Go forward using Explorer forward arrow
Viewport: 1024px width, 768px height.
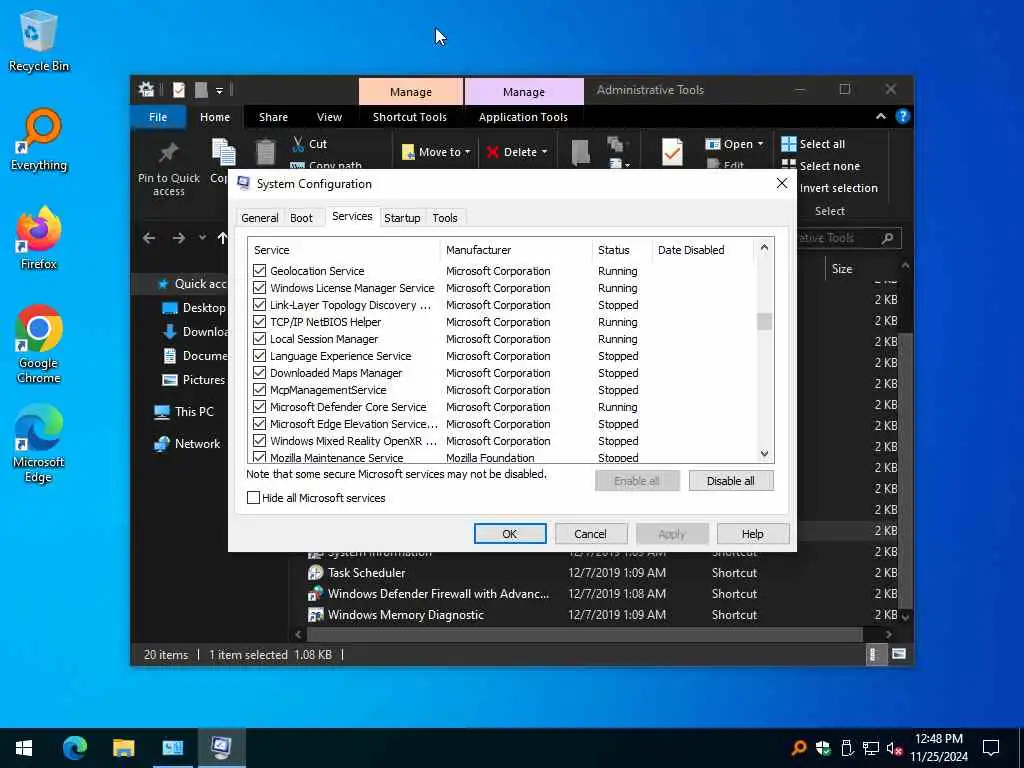(178, 238)
